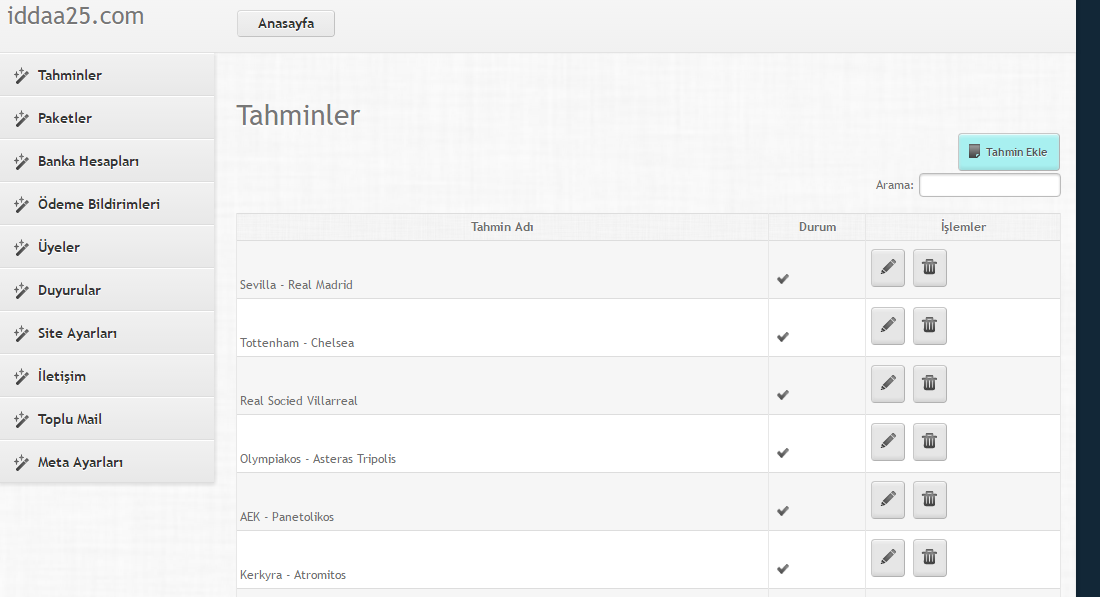Open Paketler in the sidebar menu
This screenshot has height=597, width=1100.
coord(107,118)
